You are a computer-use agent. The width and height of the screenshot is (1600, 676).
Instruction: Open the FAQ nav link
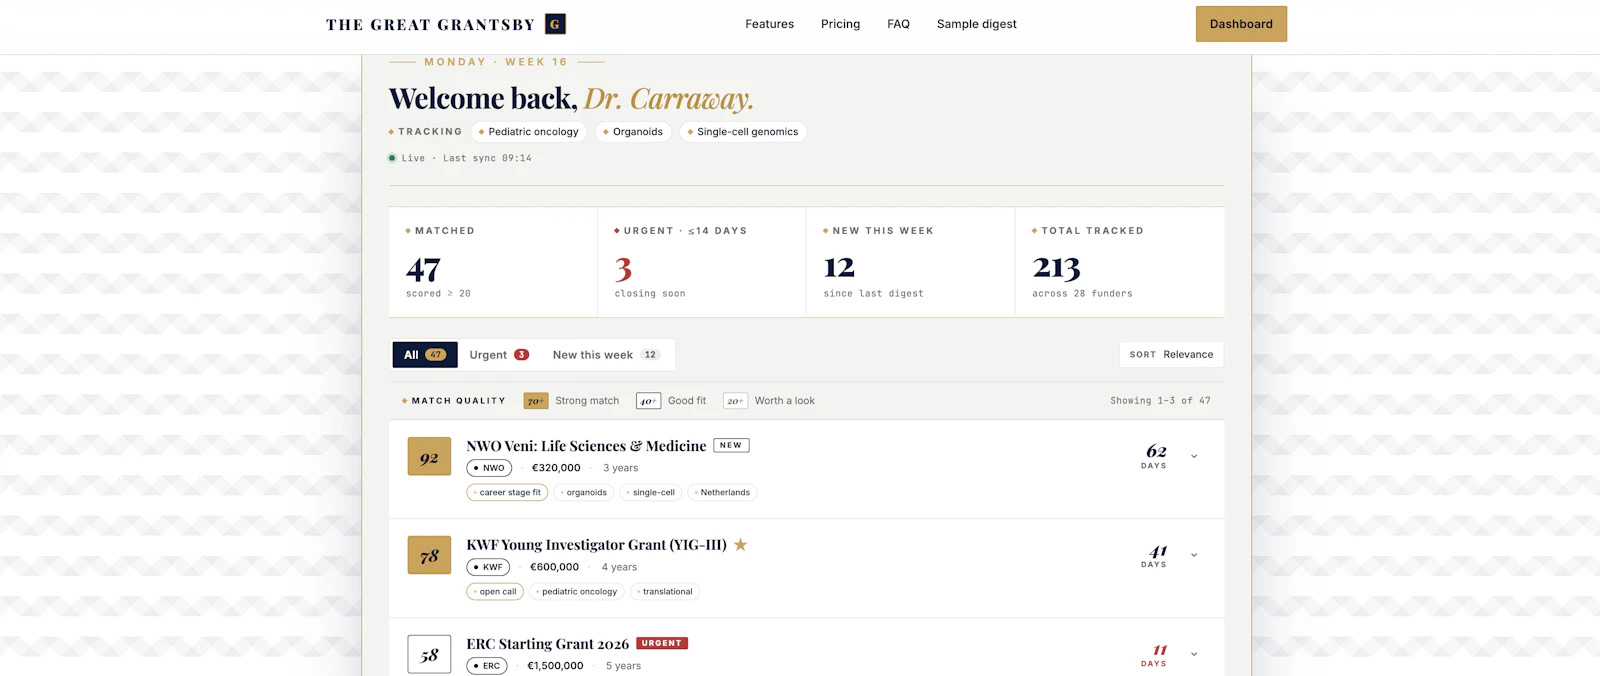point(898,24)
